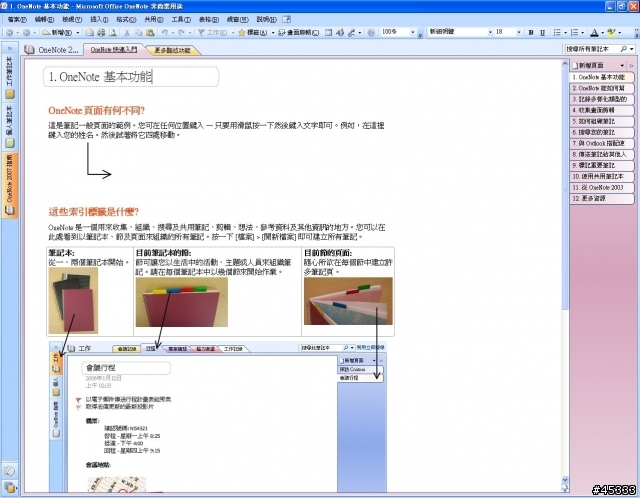Open the 新增 (New) dropdown arrow

[x=78, y=32]
